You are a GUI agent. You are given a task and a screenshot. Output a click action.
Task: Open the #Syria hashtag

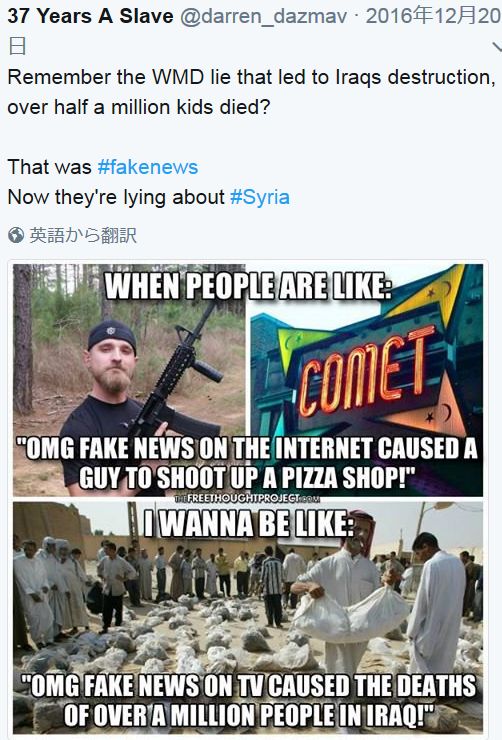coord(259,197)
